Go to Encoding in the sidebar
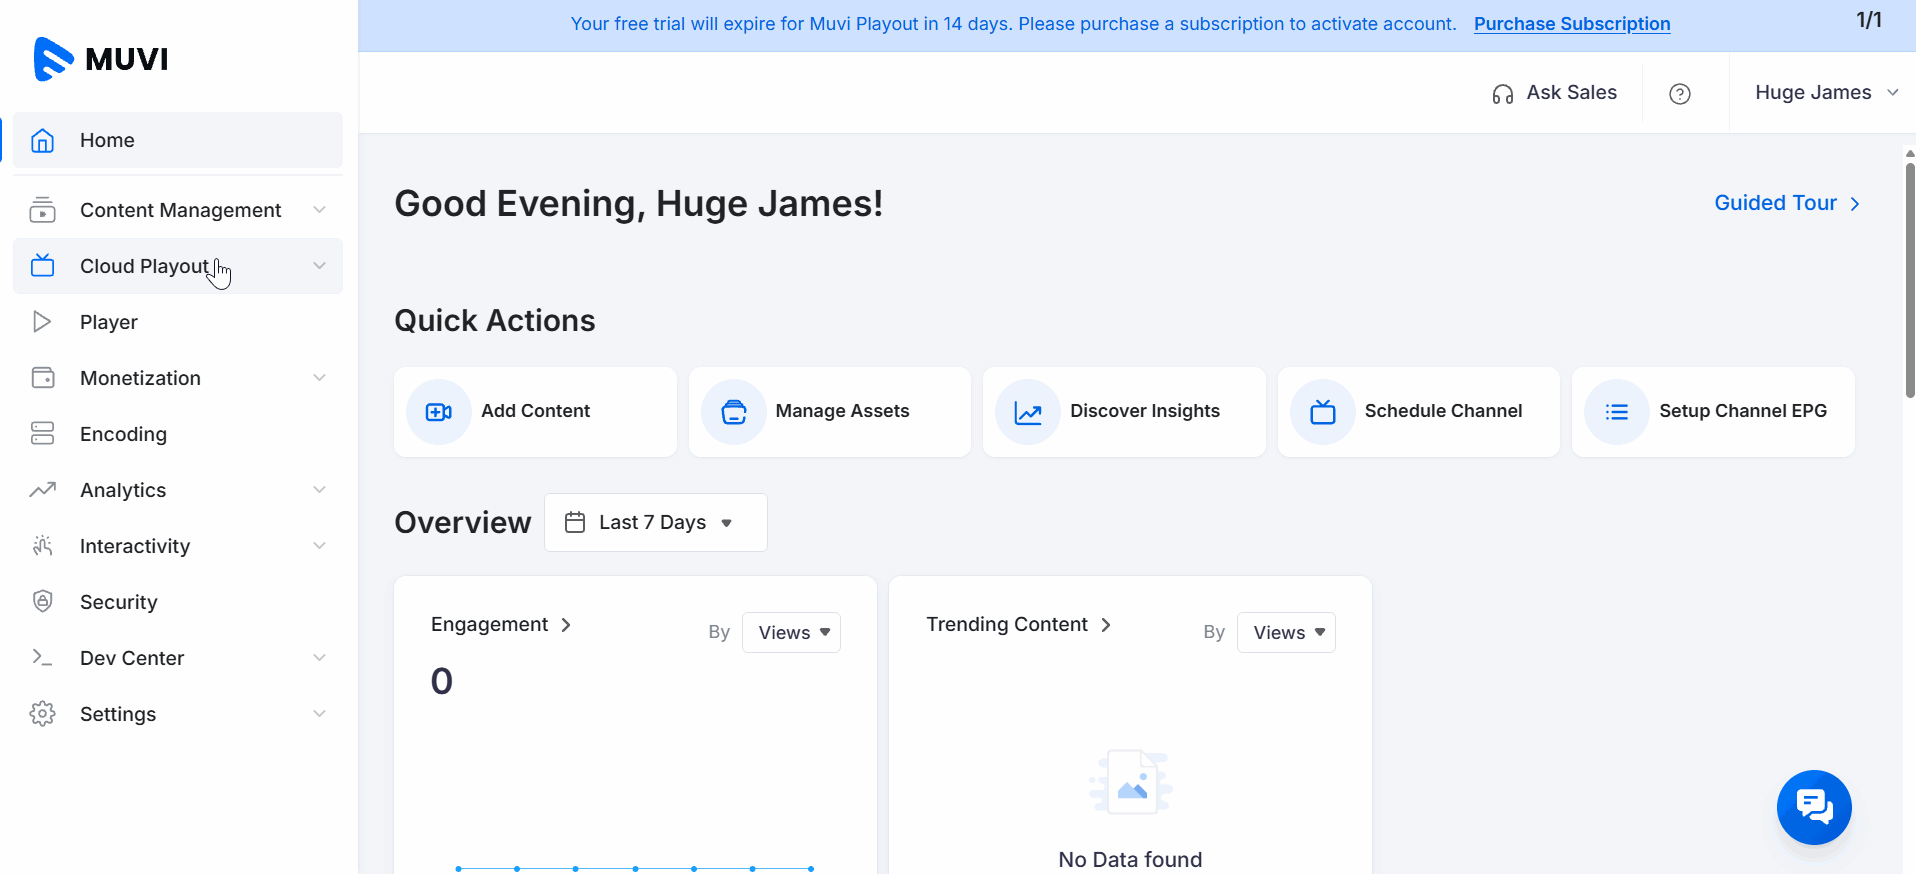The image size is (1916, 874). 123,434
